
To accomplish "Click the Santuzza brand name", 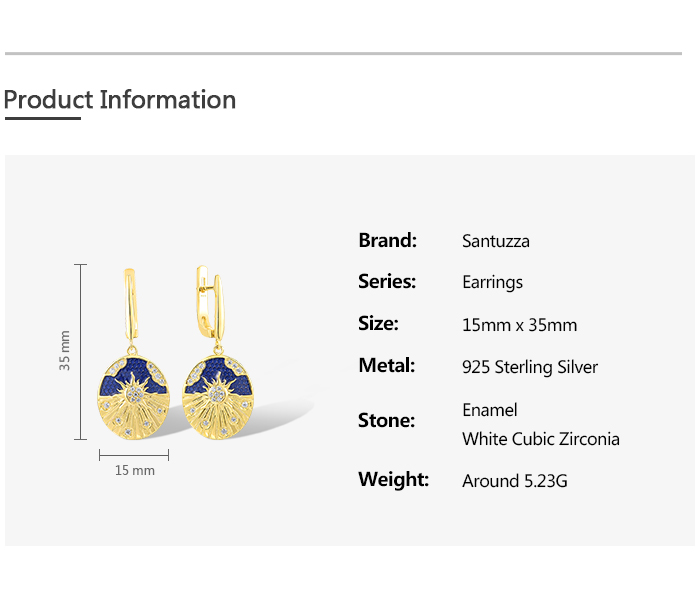I will [x=496, y=241].
